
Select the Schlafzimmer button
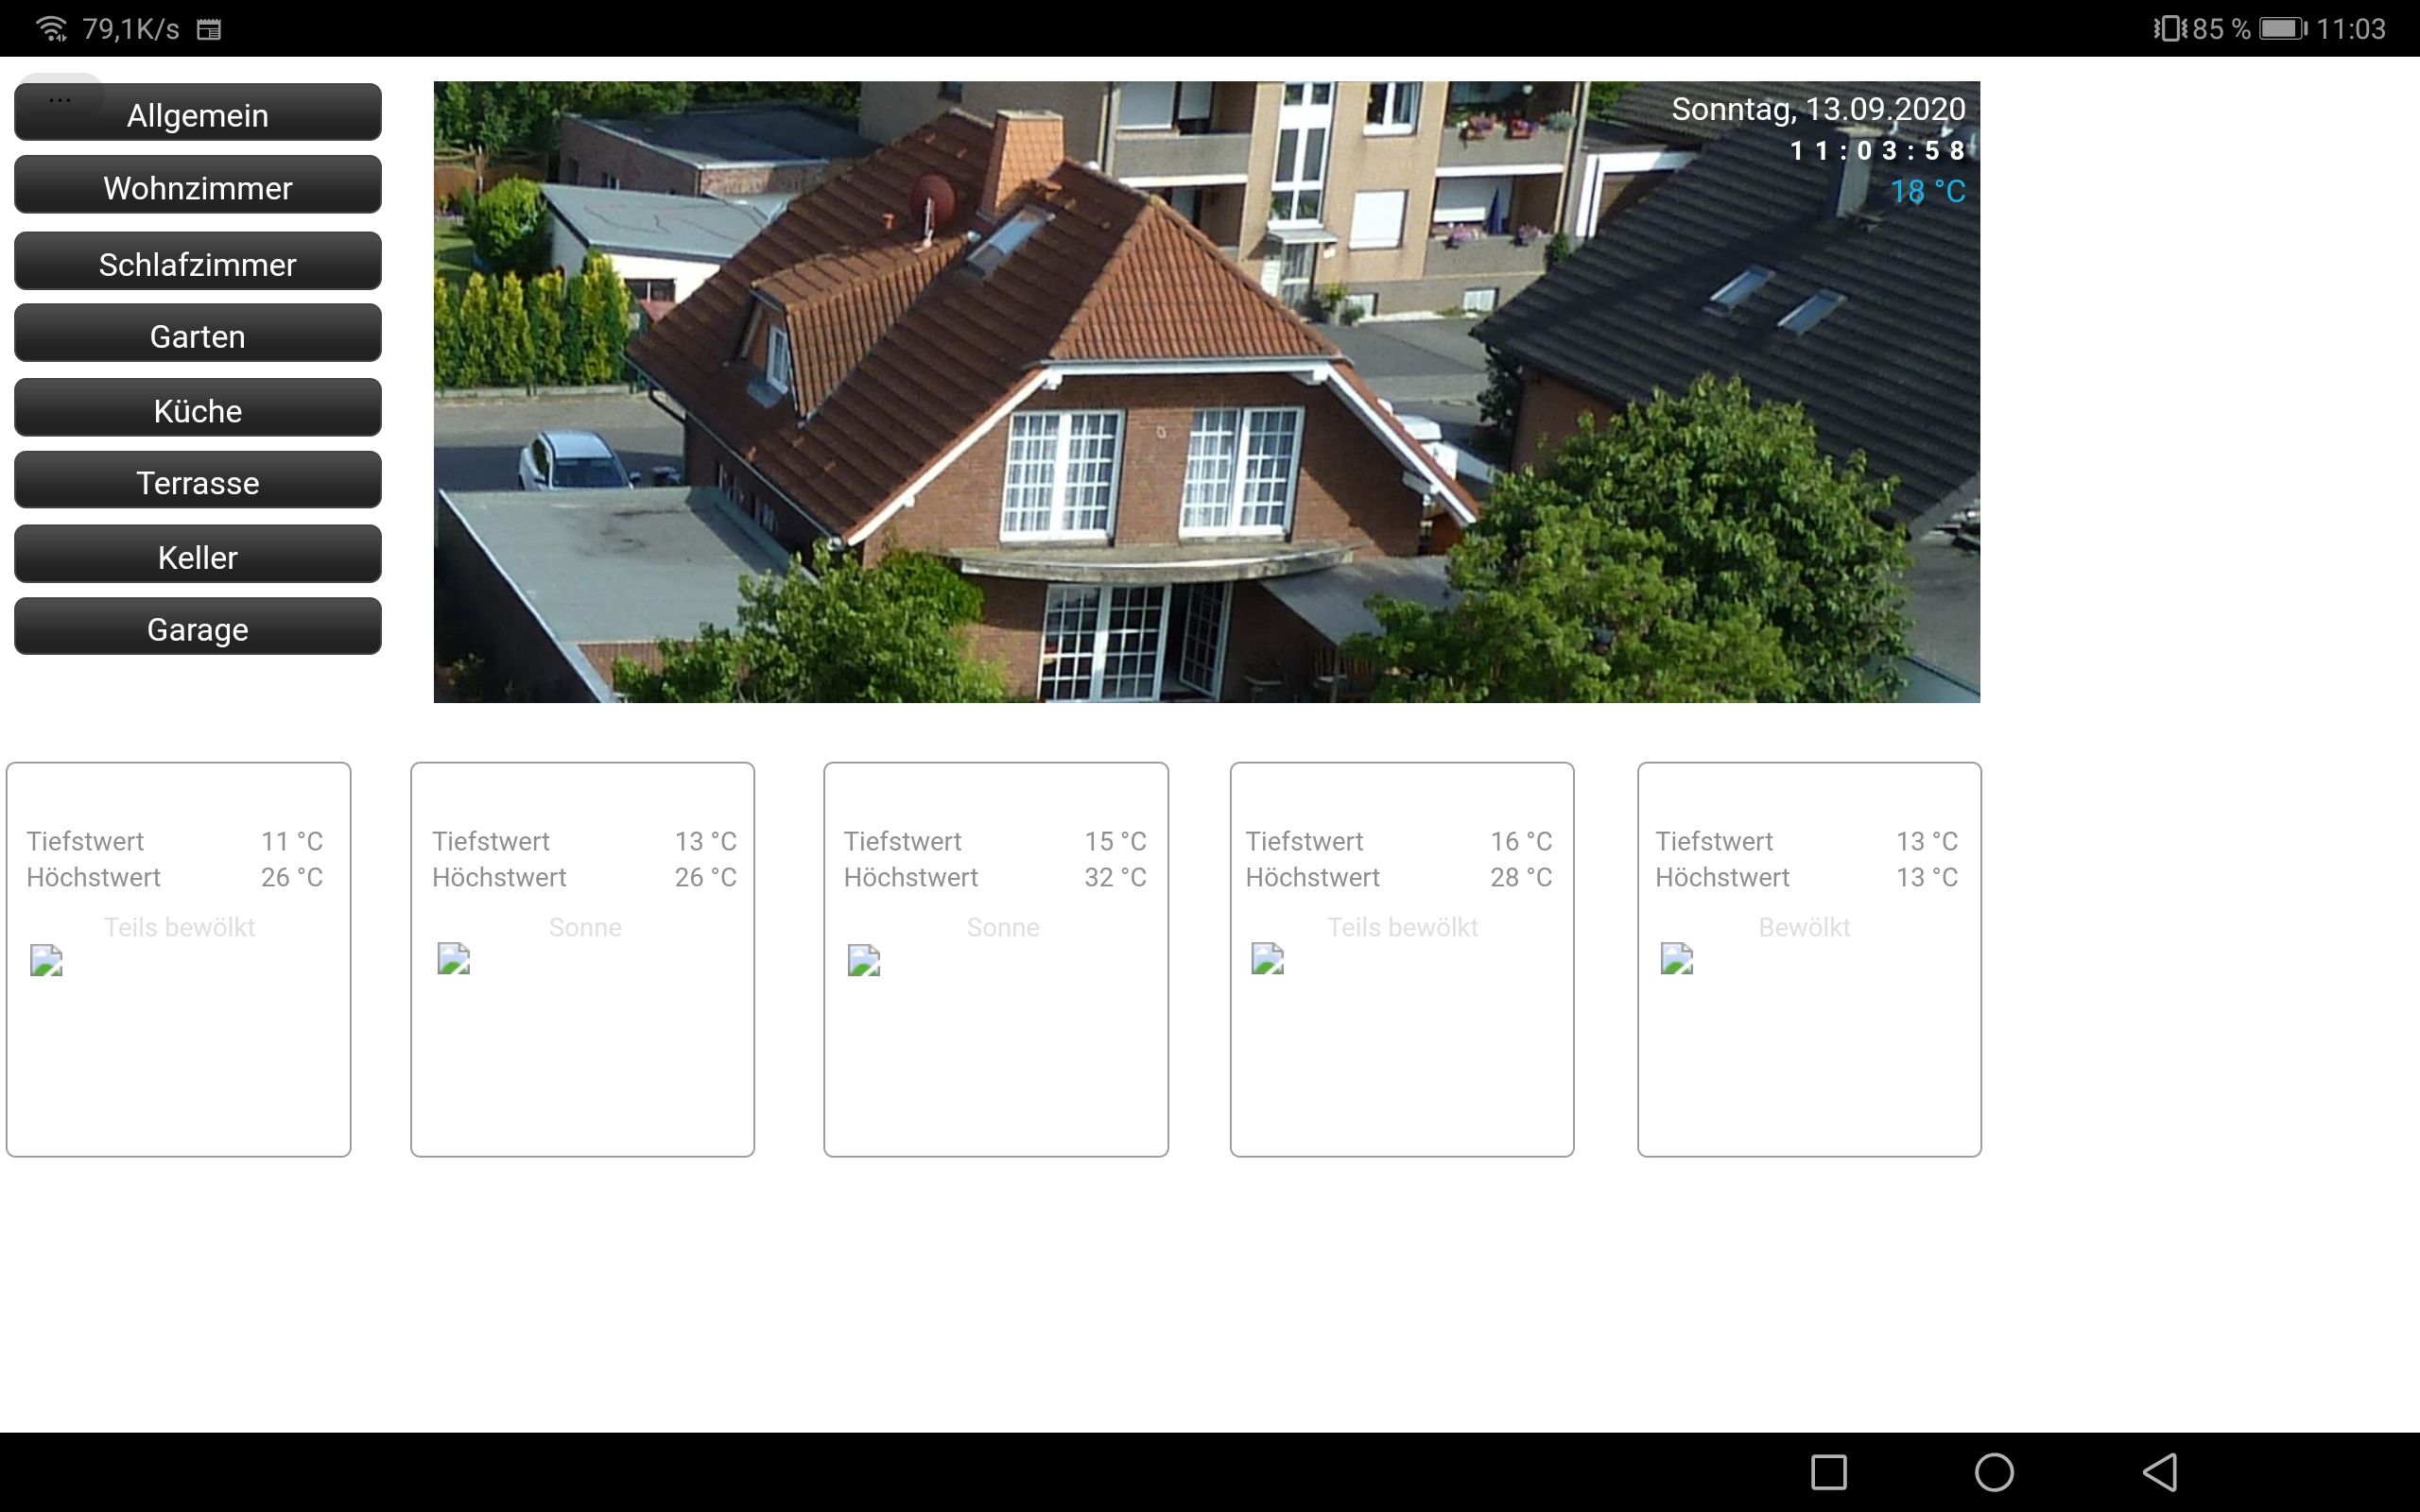198,263
